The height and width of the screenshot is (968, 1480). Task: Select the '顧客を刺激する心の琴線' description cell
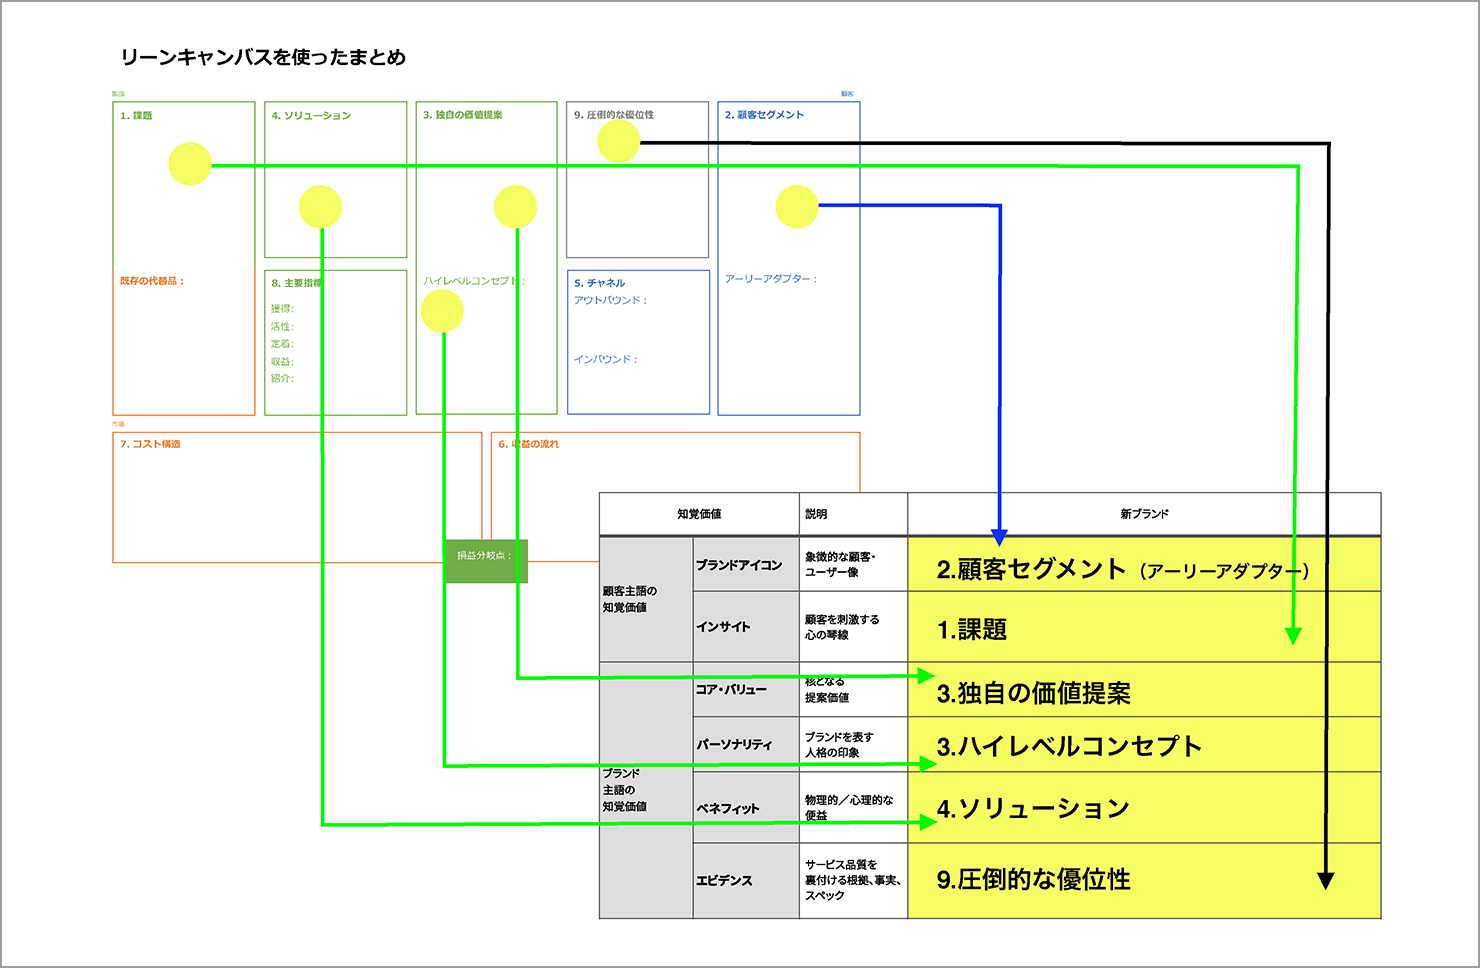[x=853, y=627]
